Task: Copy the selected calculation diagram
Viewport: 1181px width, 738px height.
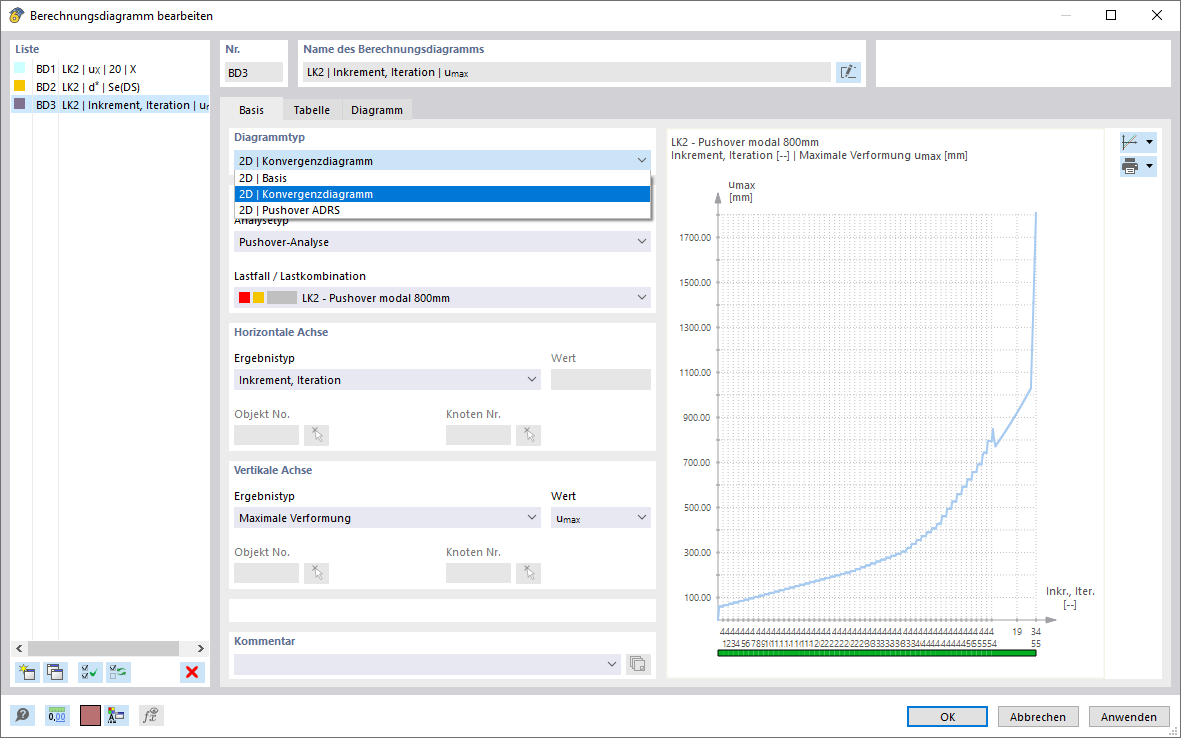Action: pyautogui.click(x=55, y=672)
